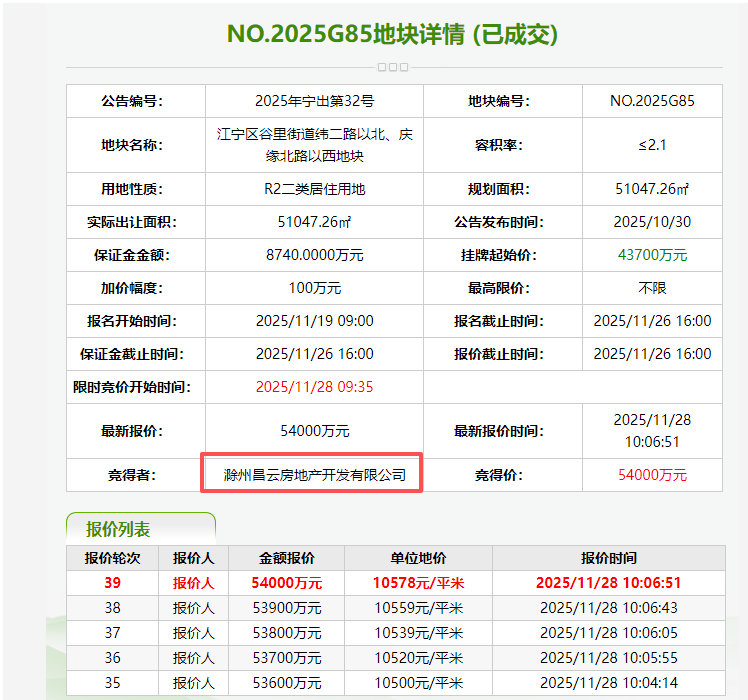Screen dimensions: 748x700
Task: Select announcement number 2025年宁出第32号
Action: [x=314, y=101]
